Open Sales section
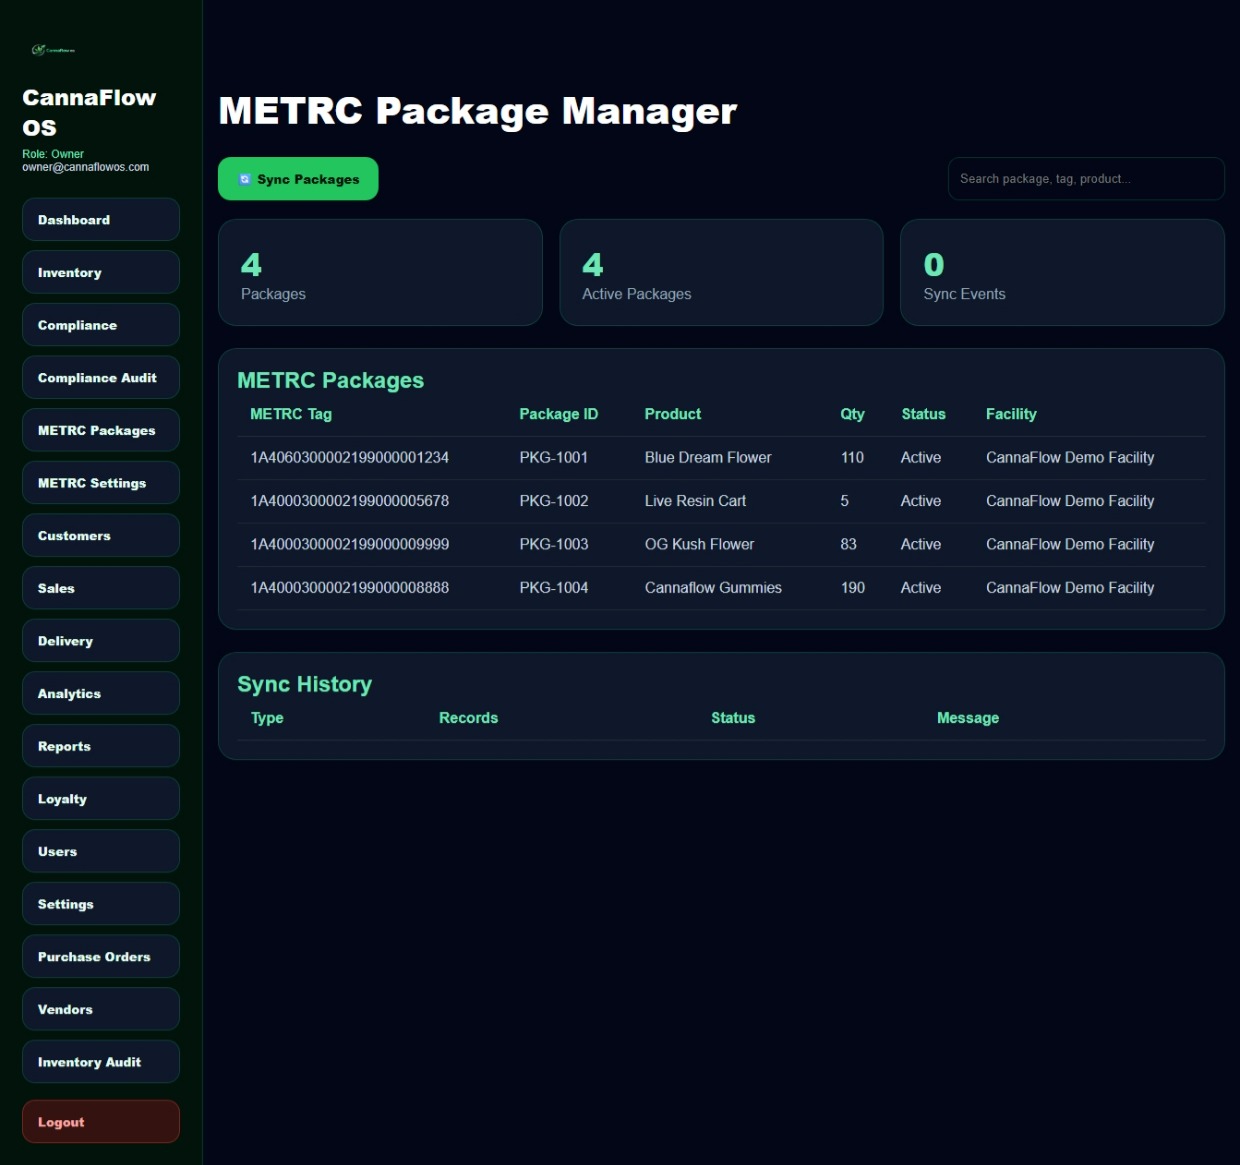This screenshot has height=1165, width=1240. pos(101,588)
